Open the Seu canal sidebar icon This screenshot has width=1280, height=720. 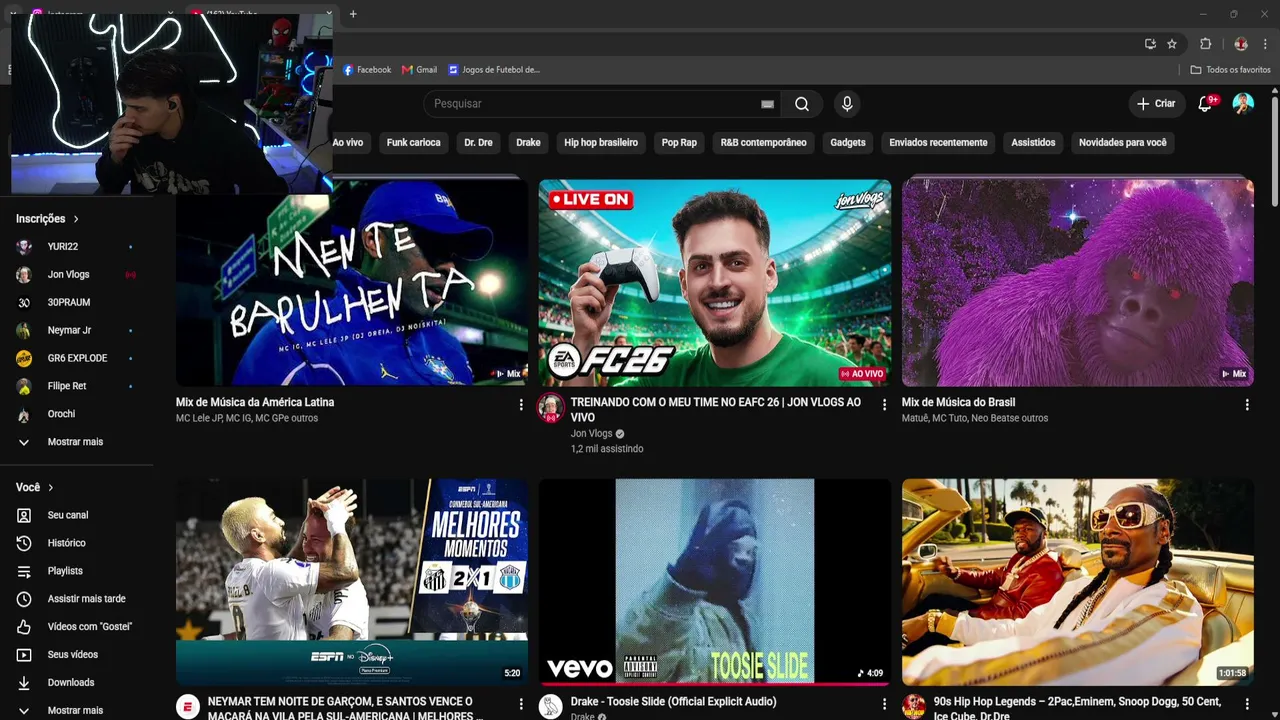24,515
